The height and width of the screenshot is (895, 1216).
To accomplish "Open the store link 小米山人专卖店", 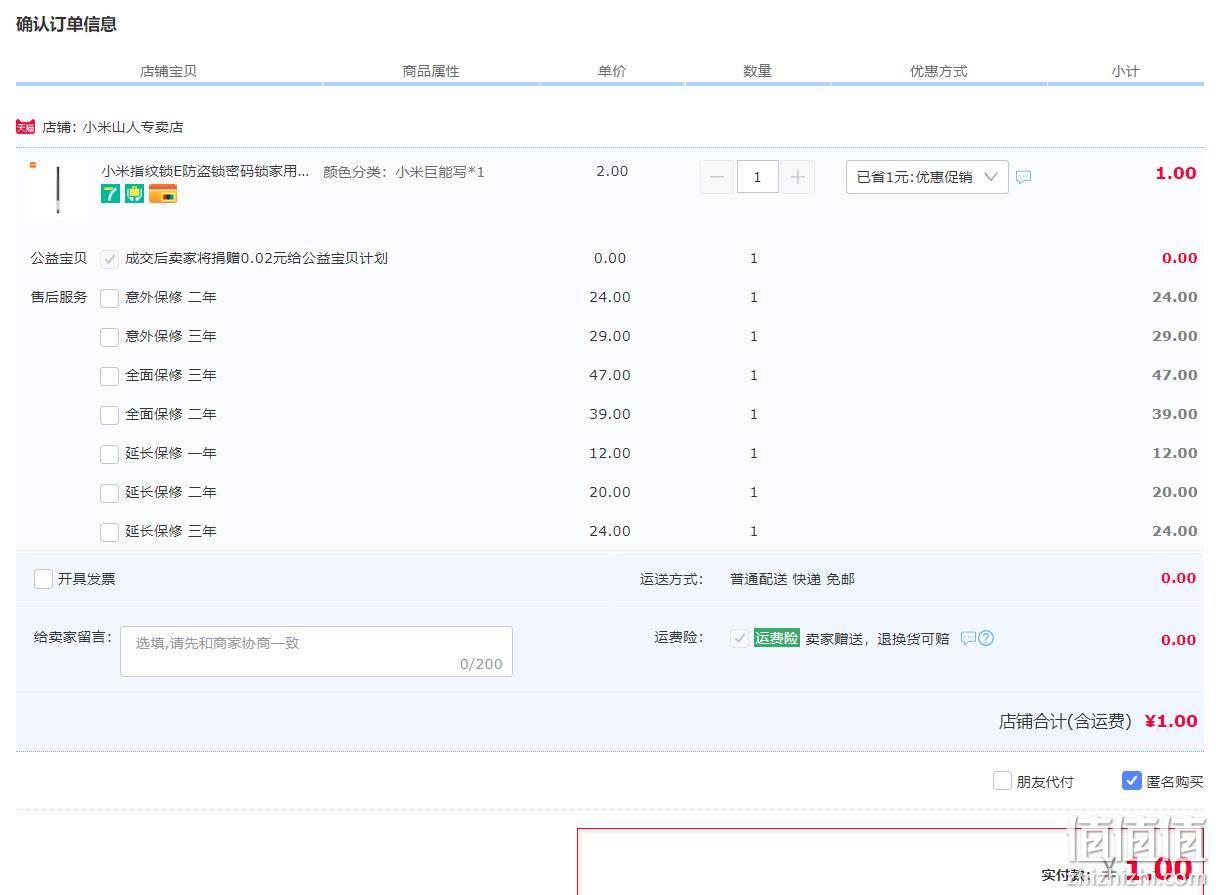I will [133, 127].
